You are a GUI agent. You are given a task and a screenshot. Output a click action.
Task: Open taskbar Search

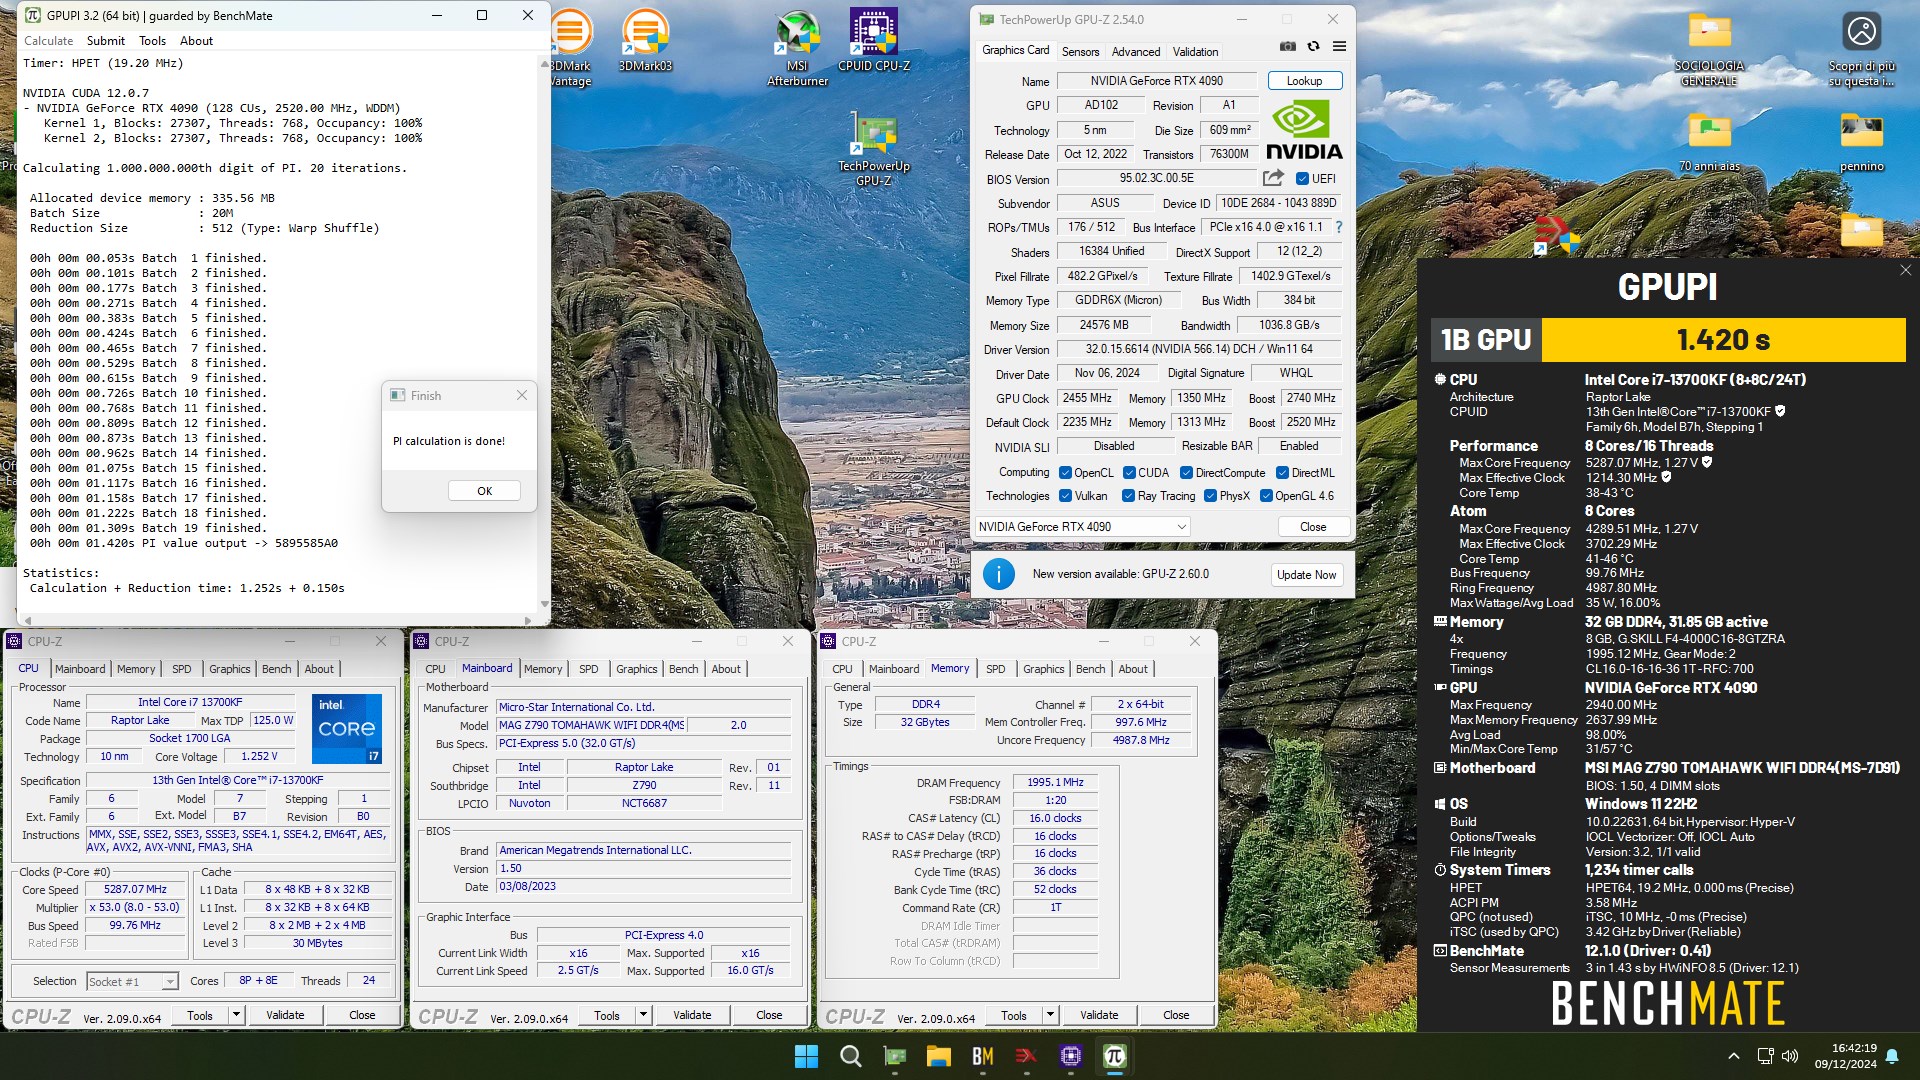pos(850,1056)
